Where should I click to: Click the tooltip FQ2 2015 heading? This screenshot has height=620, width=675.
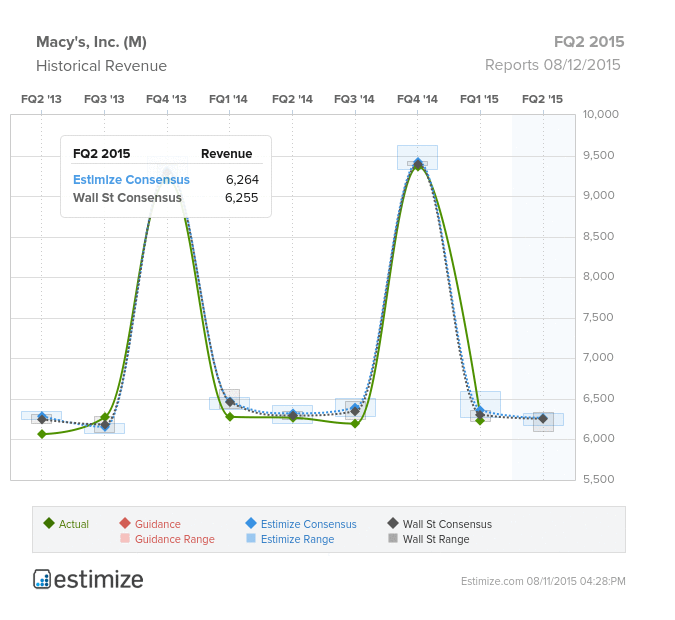pos(102,154)
